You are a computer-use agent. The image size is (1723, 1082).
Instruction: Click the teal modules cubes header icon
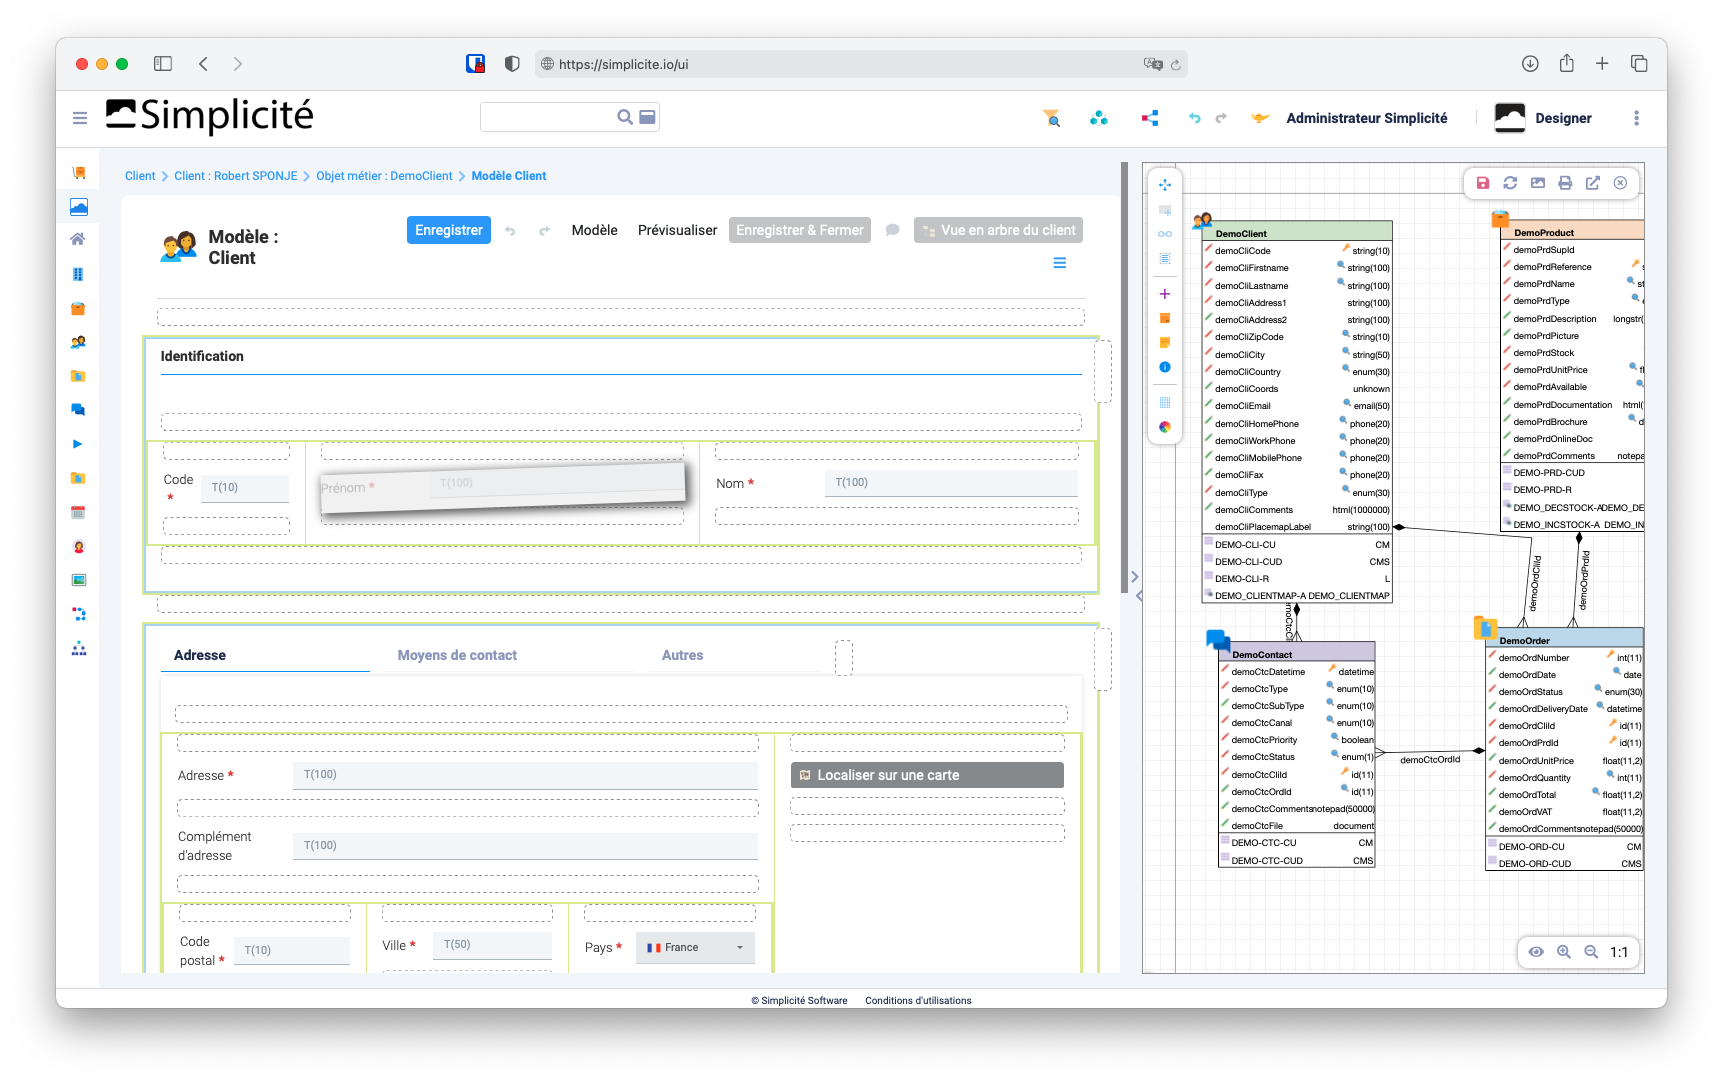1099,118
